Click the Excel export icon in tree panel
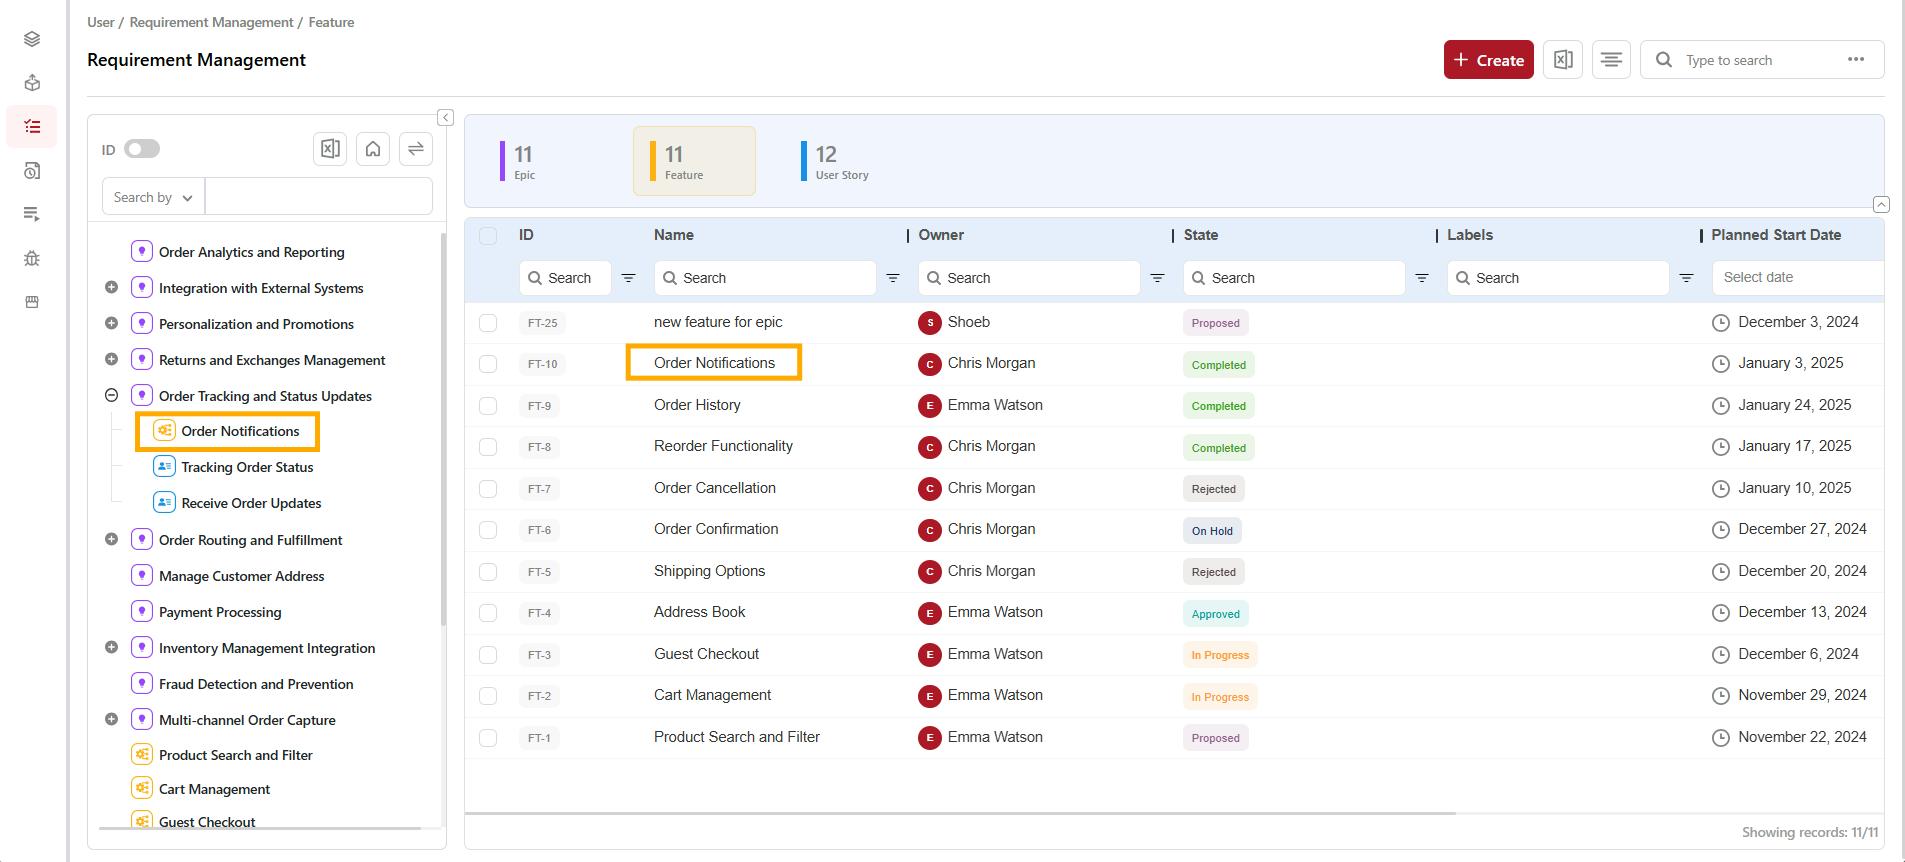 (330, 149)
